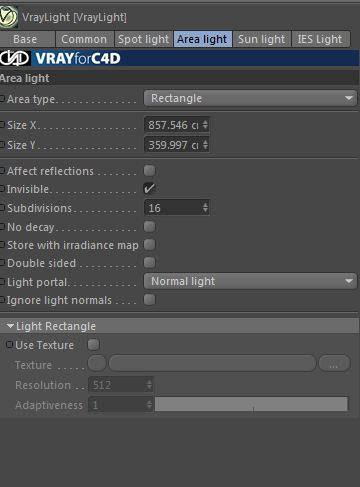Open the Area type Rectangle dropdown
The height and width of the screenshot is (487, 360).
(250, 98)
